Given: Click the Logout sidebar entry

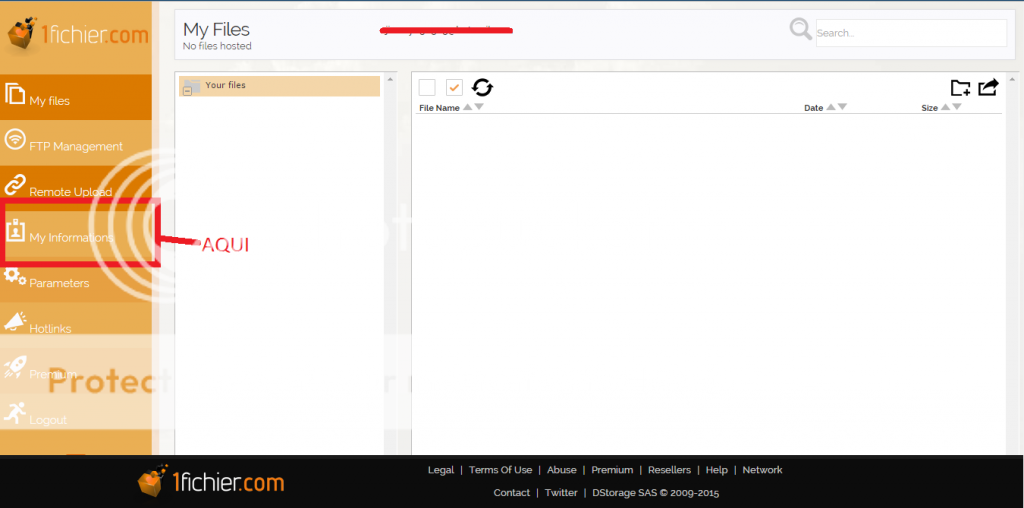Looking at the screenshot, I should pyautogui.click(x=48, y=420).
